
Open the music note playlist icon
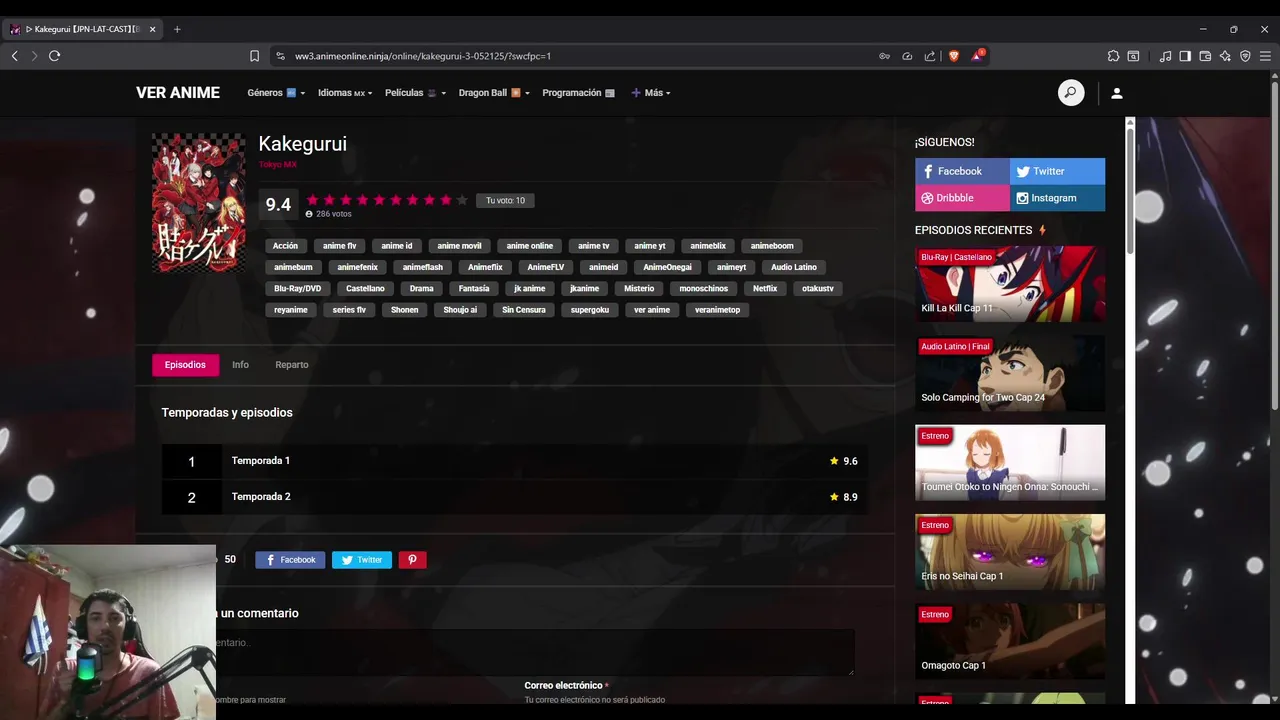[1165, 56]
